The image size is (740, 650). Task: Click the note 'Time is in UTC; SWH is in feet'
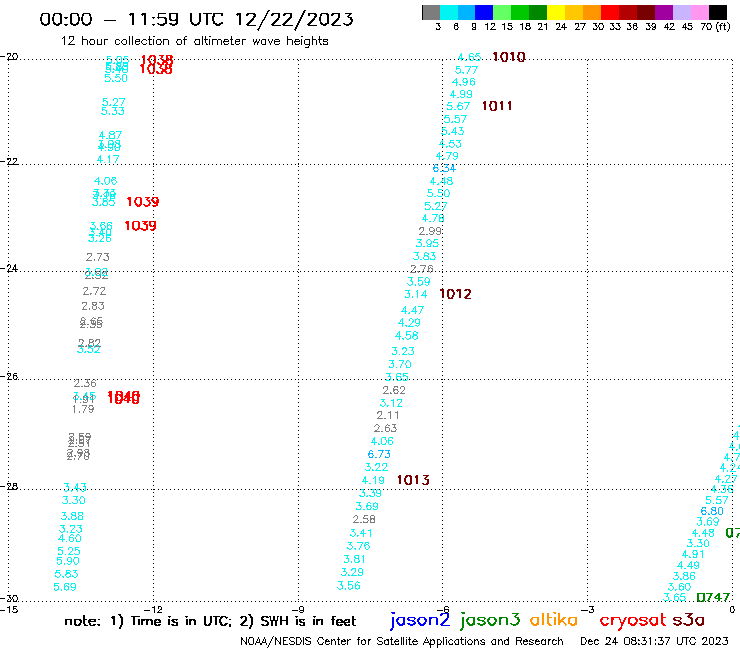[x=210, y=621]
